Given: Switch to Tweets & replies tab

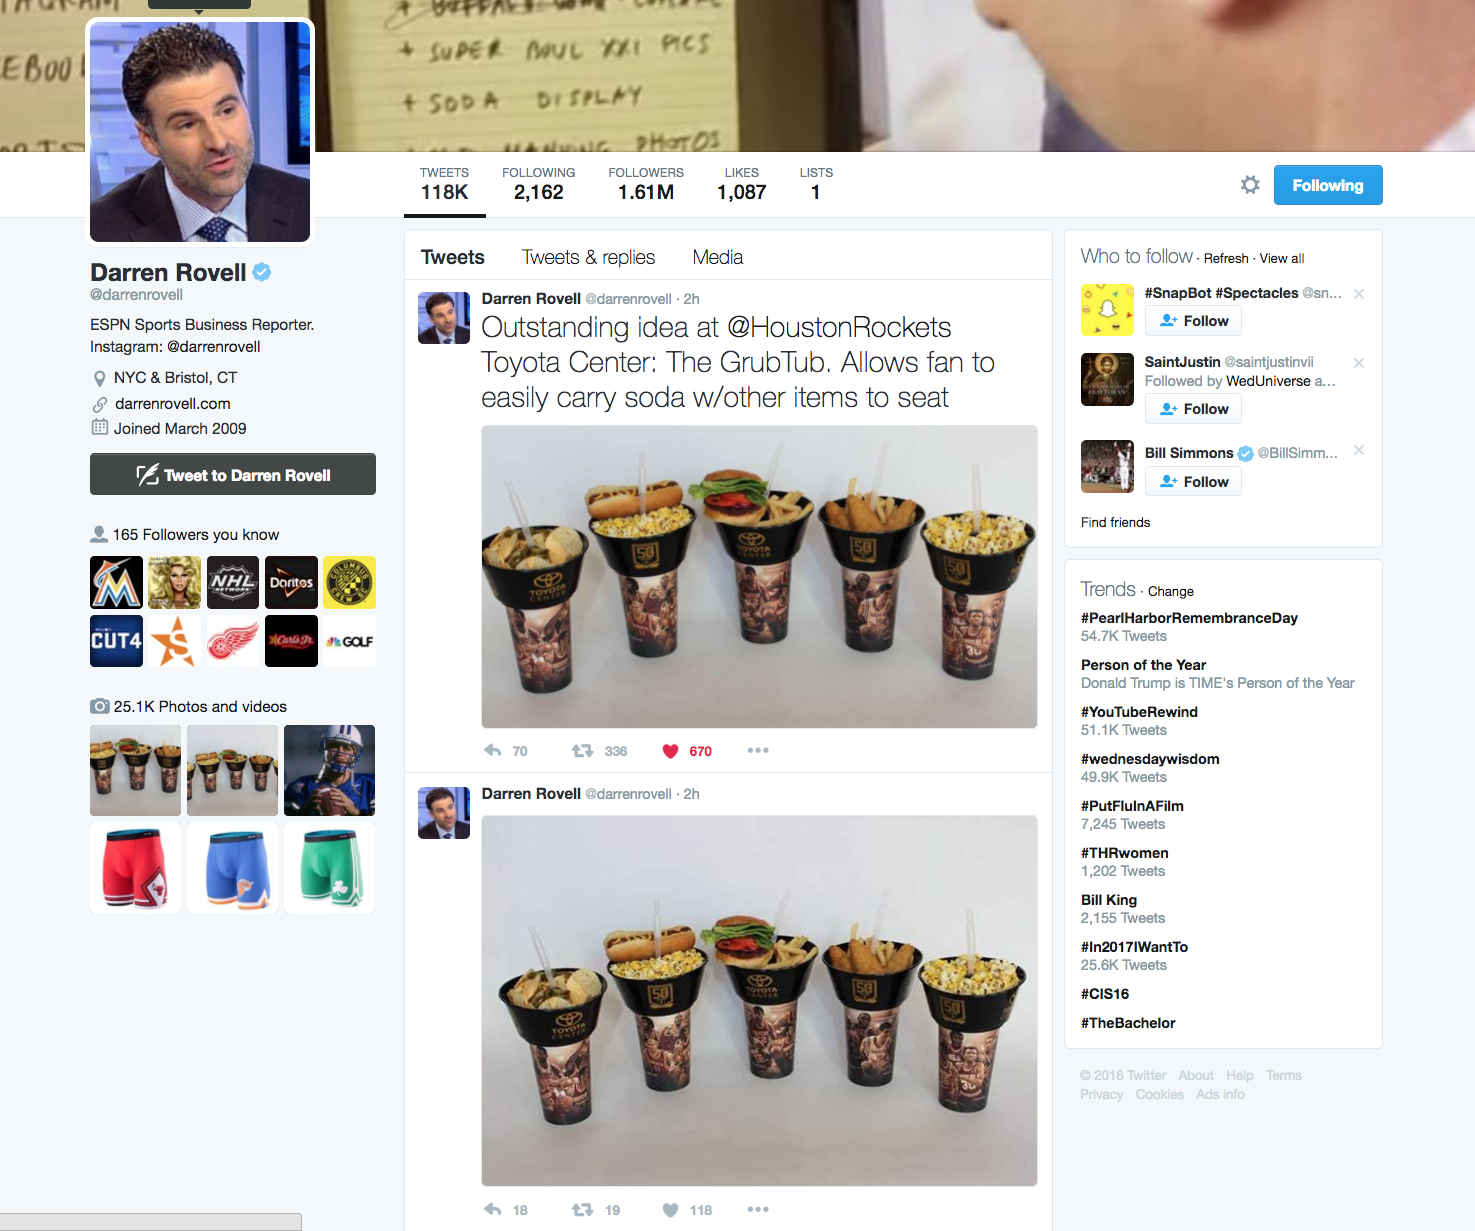Looking at the screenshot, I should tap(588, 257).
